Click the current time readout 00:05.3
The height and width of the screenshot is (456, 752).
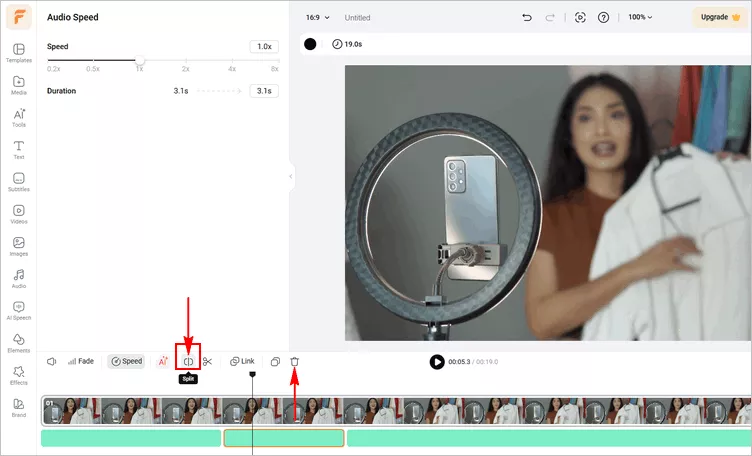[459, 362]
